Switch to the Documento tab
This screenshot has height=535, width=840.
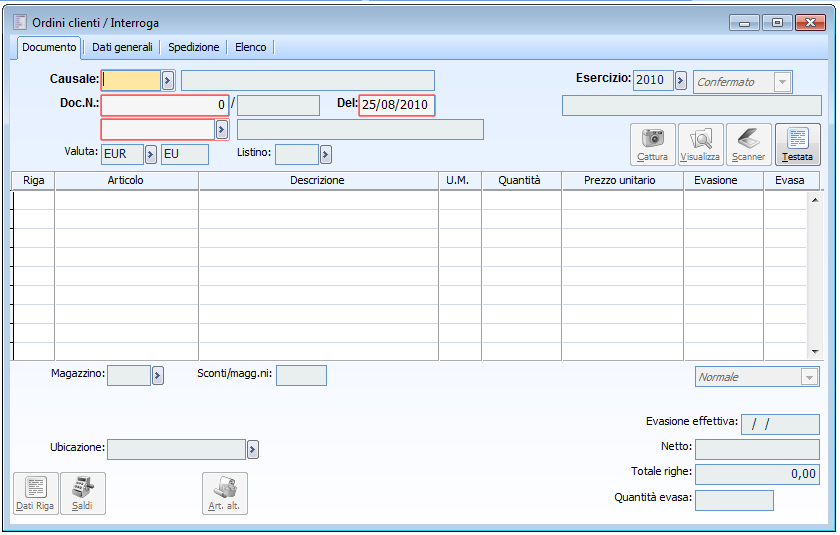[x=49, y=47]
